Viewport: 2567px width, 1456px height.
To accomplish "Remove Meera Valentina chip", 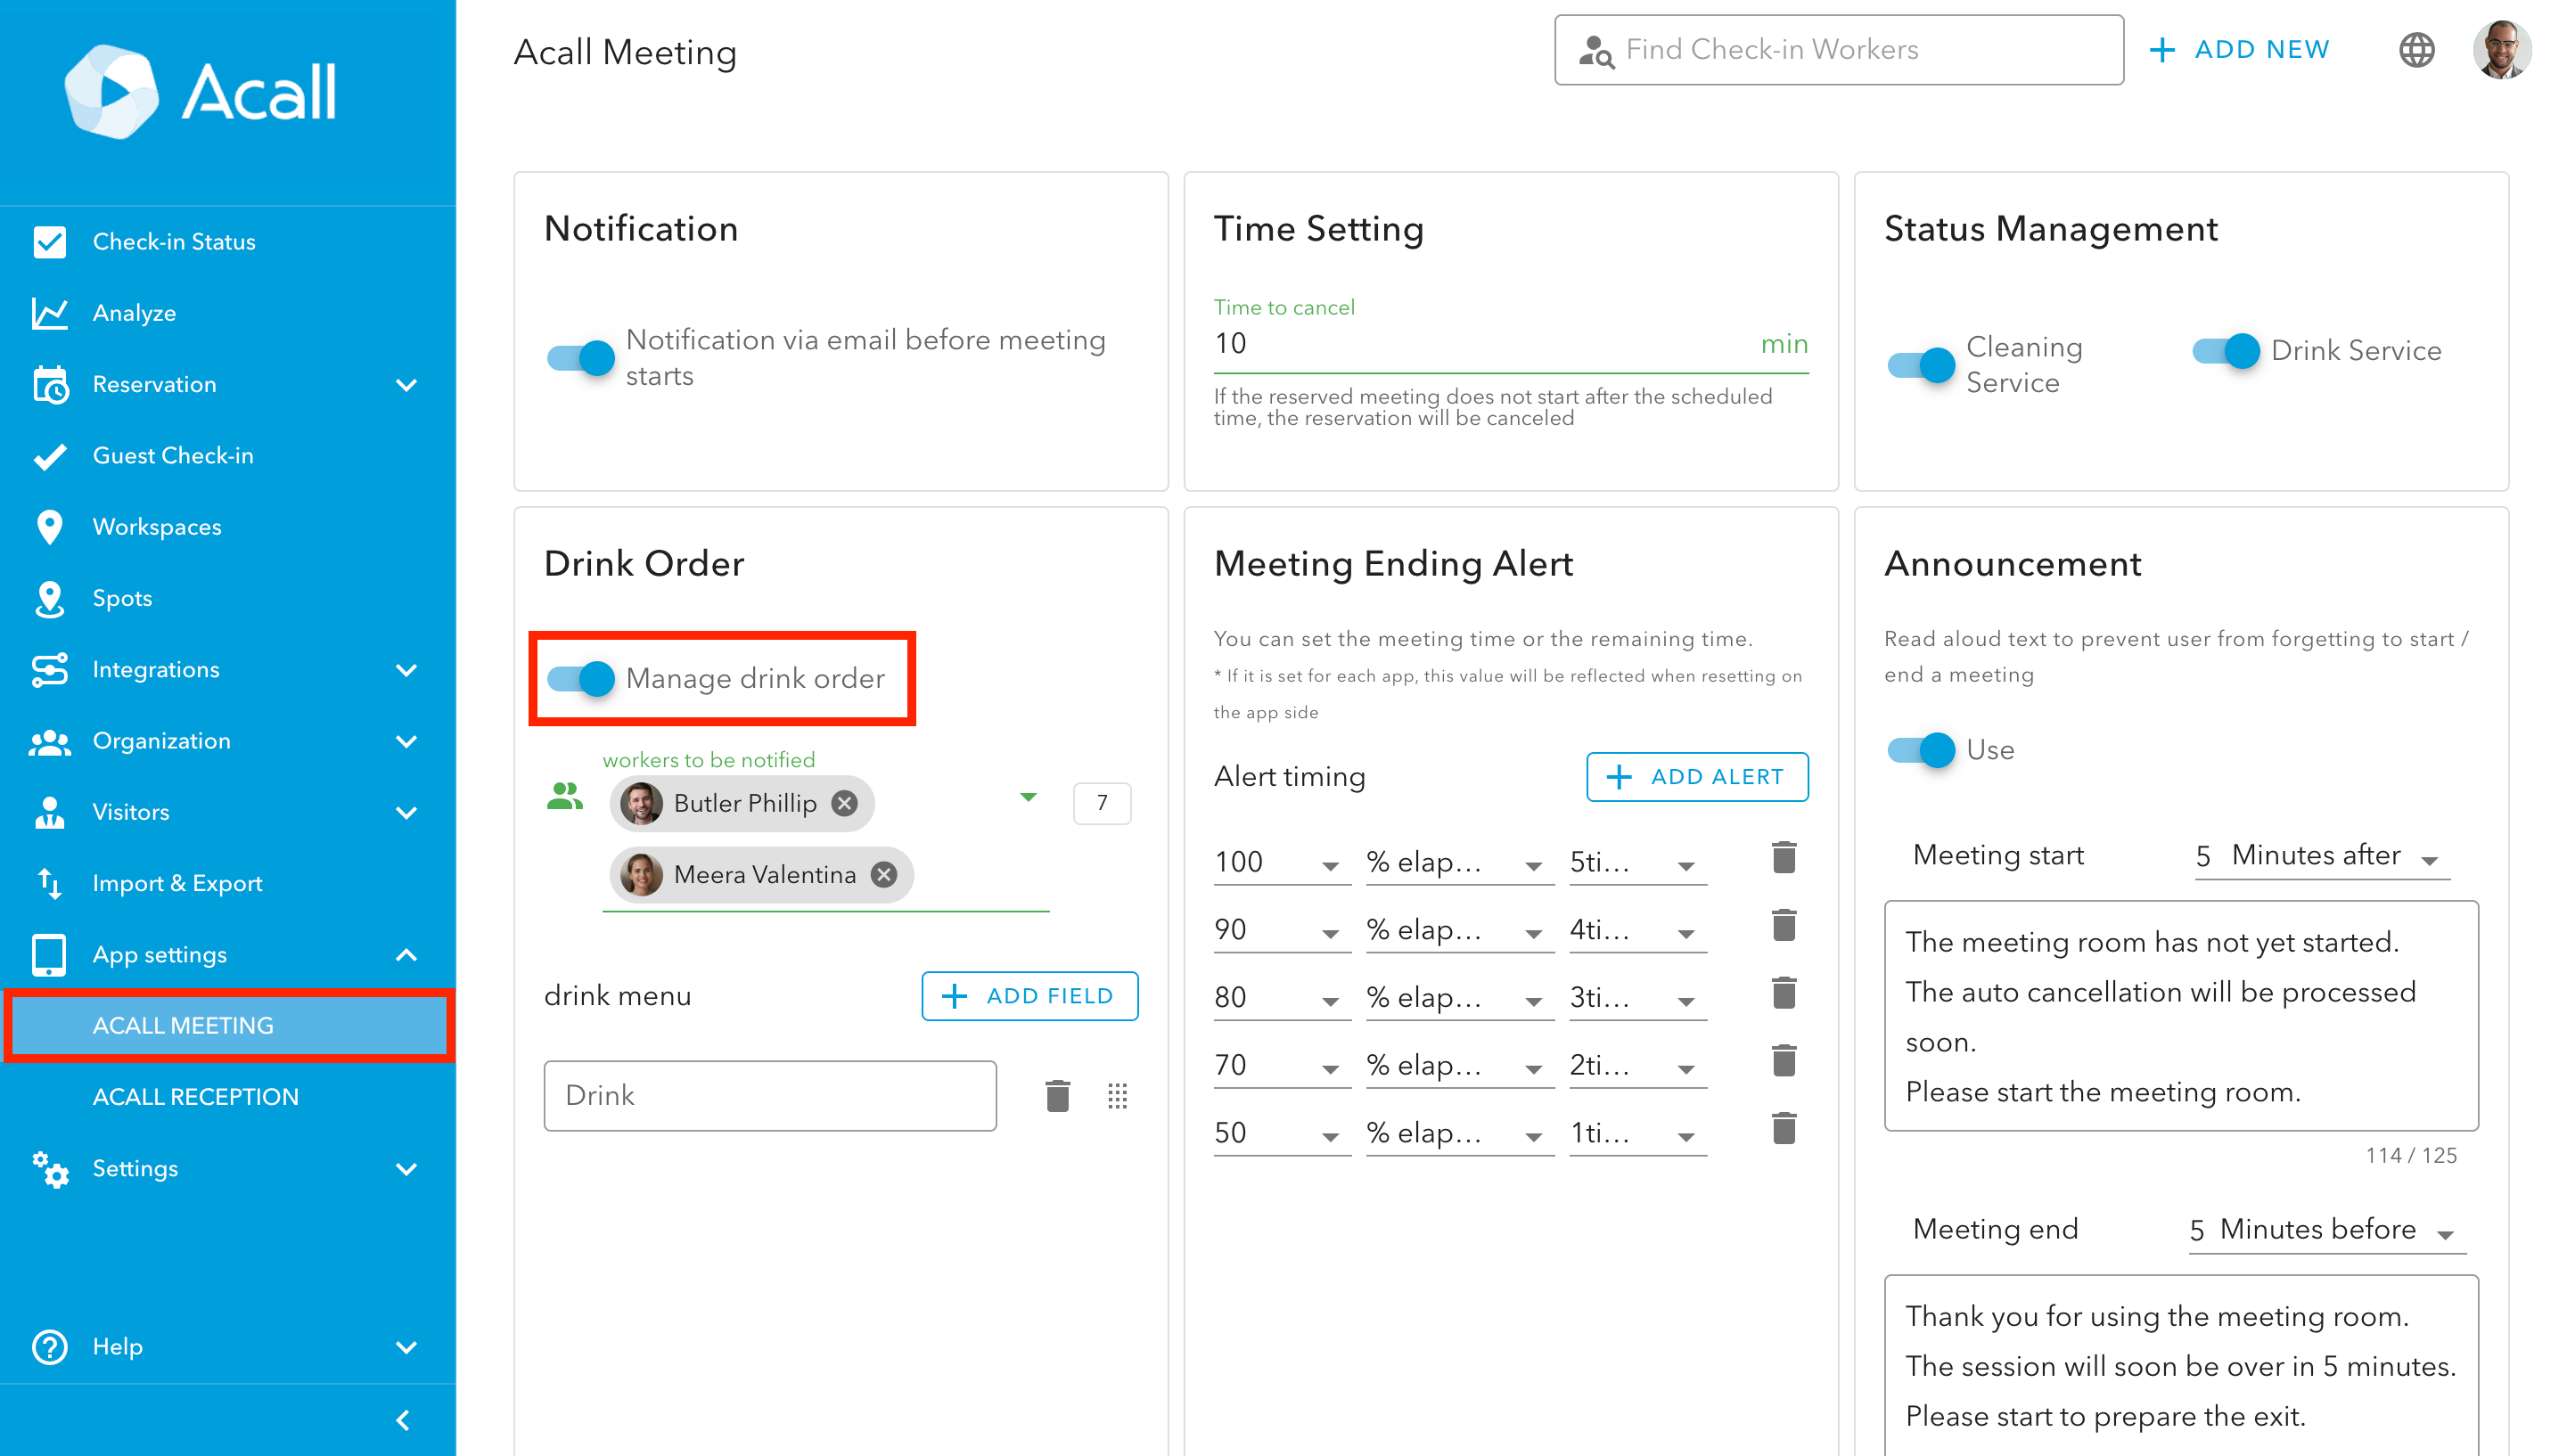I will [883, 875].
